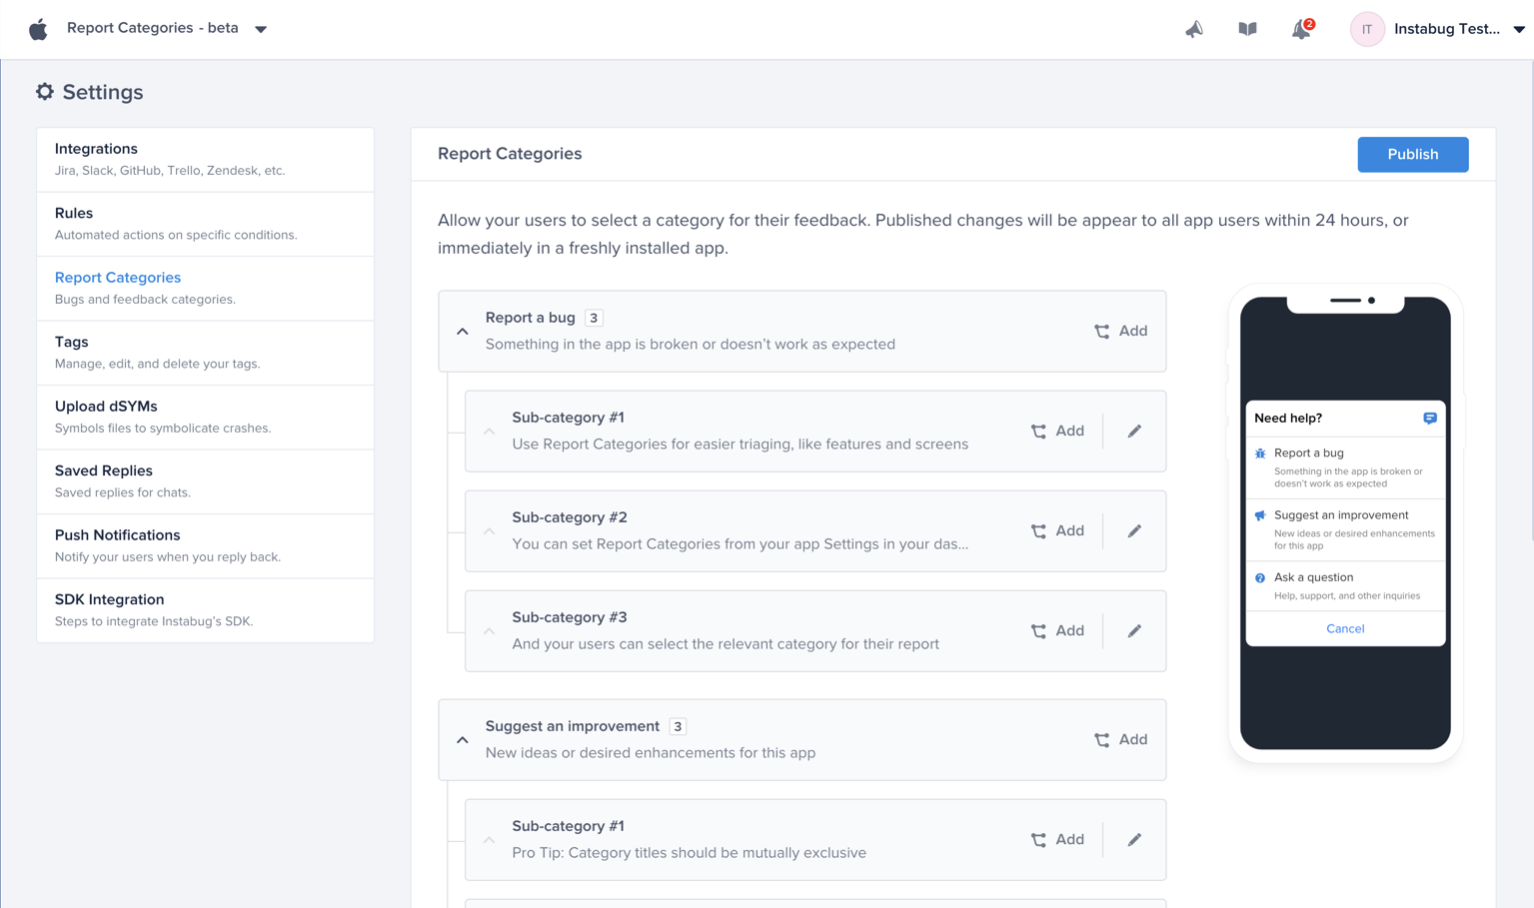Edit Sub-category #1 under Suggest an improvement
1534x908 pixels.
[1134, 840]
